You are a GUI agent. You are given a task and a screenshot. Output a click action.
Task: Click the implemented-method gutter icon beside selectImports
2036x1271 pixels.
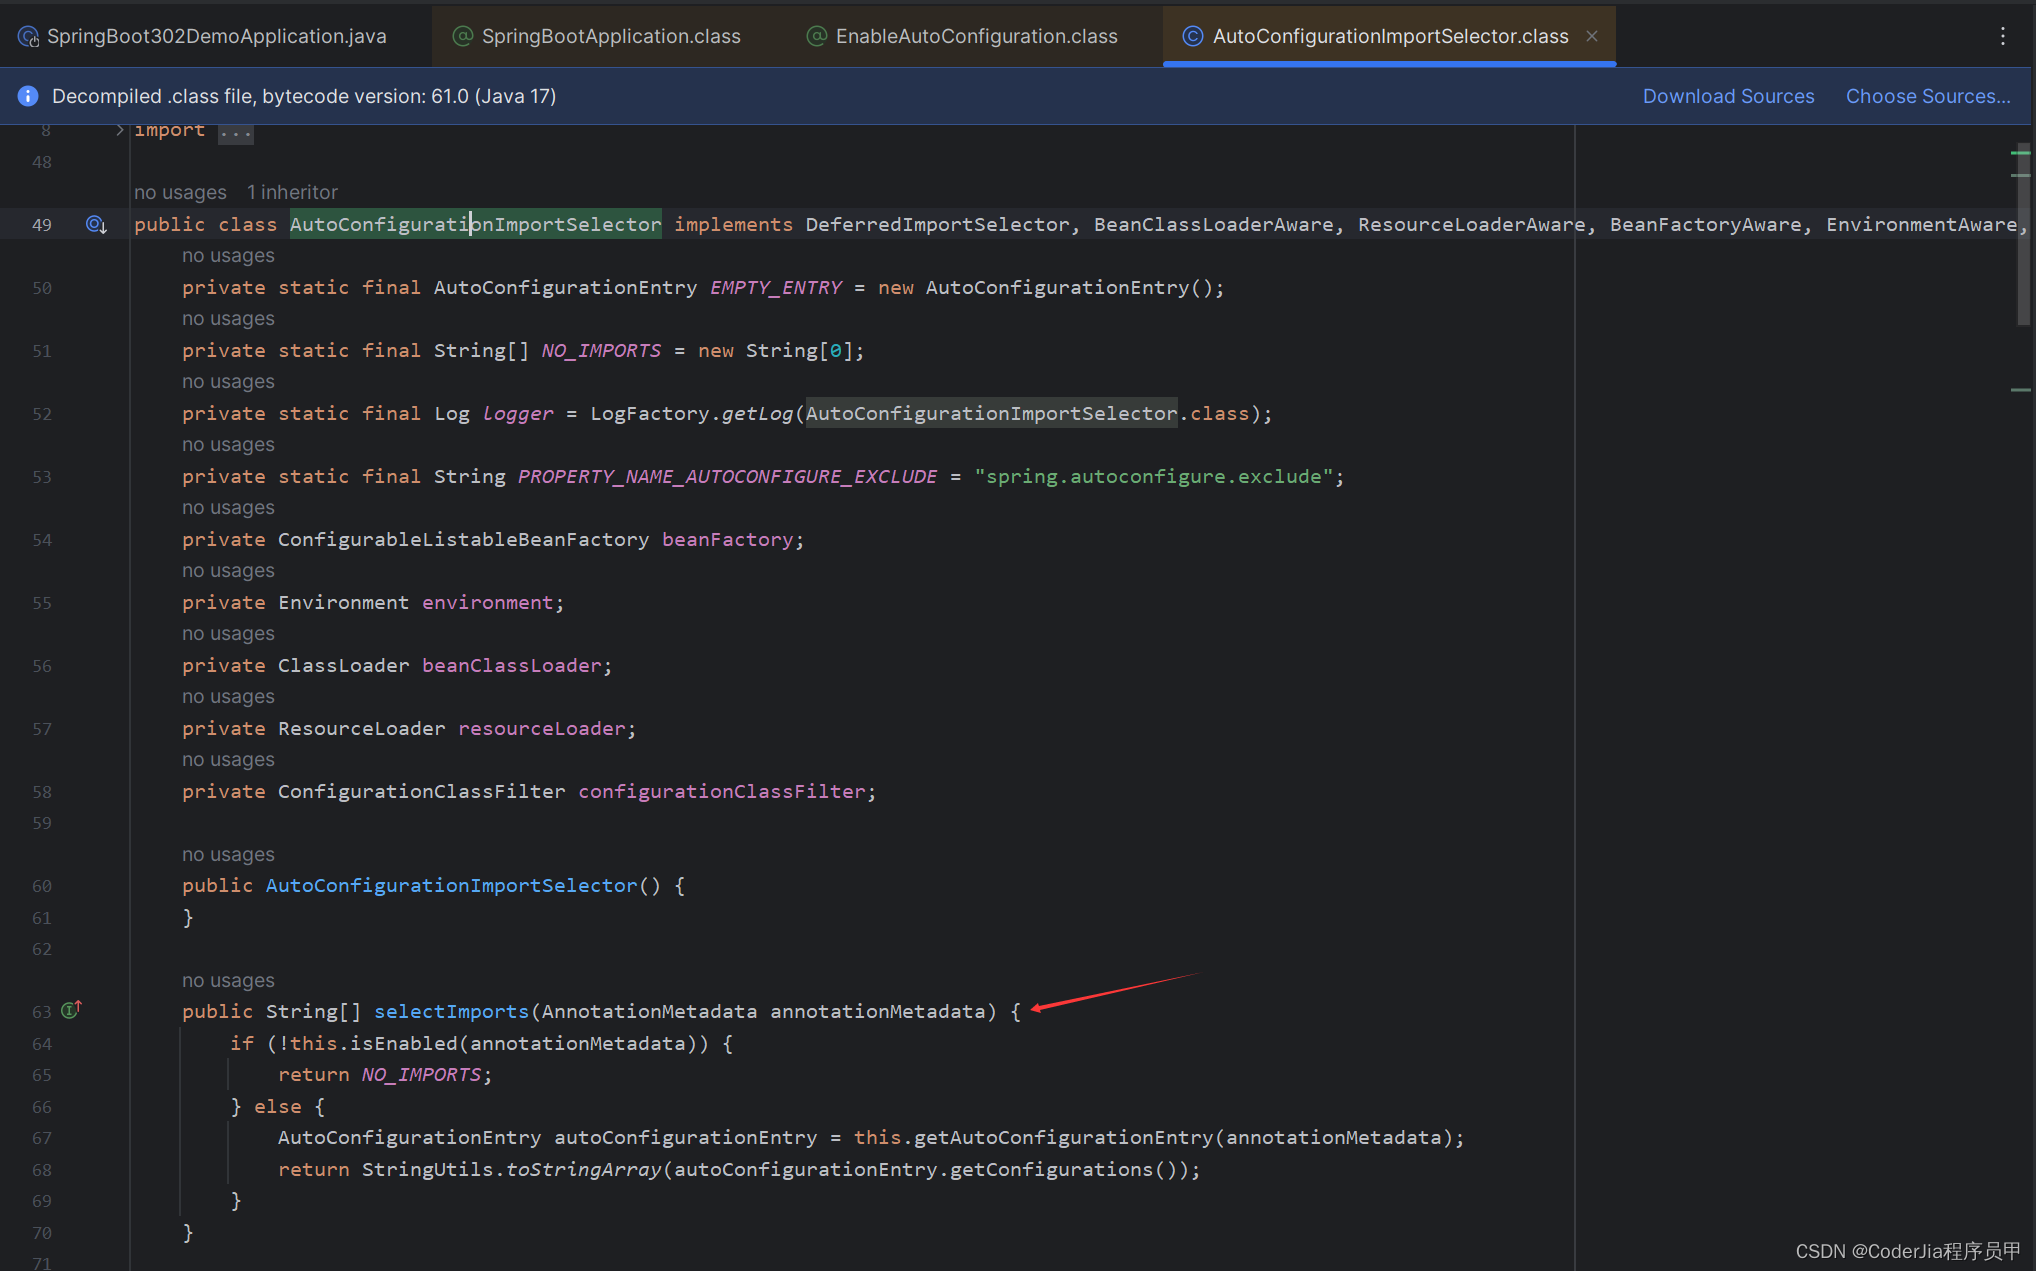pos(70,1010)
